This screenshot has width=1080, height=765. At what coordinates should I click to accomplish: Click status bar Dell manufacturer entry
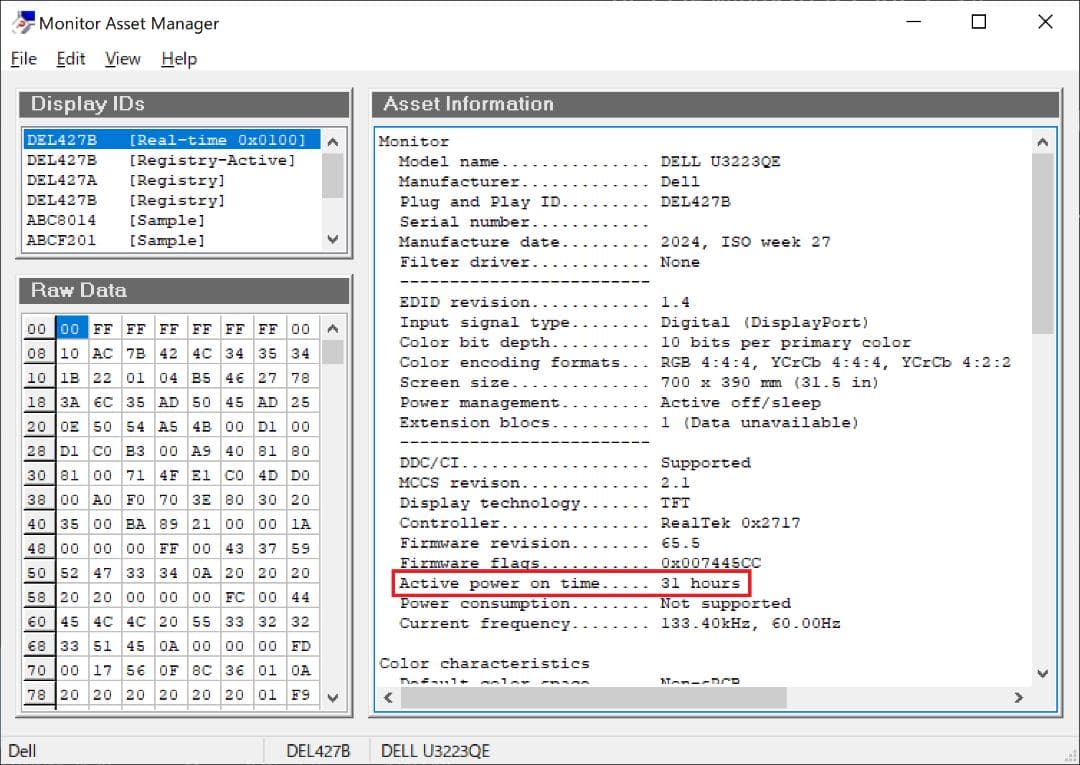tap(22, 751)
